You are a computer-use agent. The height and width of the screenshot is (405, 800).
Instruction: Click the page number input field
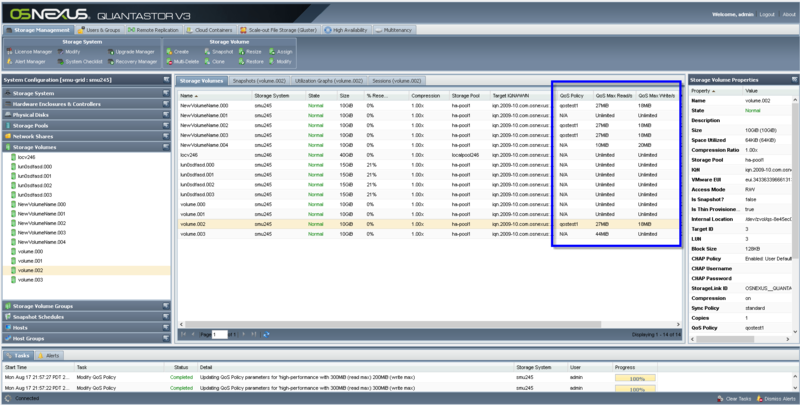click(220, 333)
